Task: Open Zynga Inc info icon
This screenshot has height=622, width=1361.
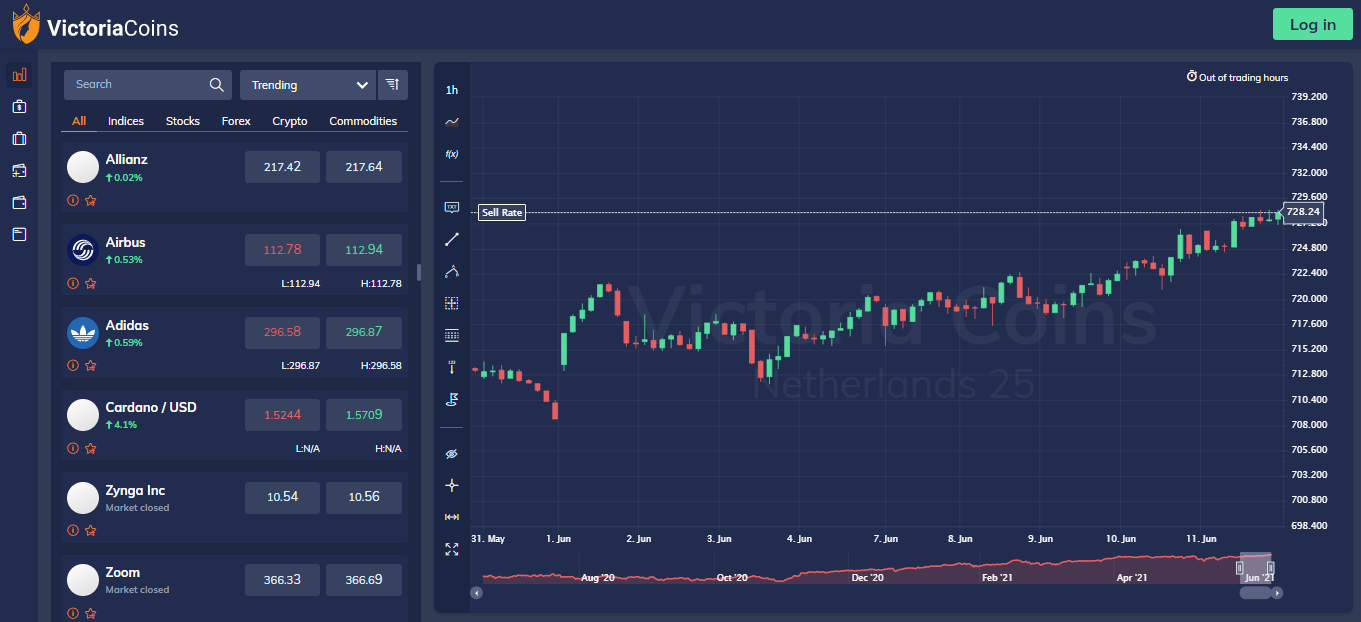Action: [x=73, y=530]
